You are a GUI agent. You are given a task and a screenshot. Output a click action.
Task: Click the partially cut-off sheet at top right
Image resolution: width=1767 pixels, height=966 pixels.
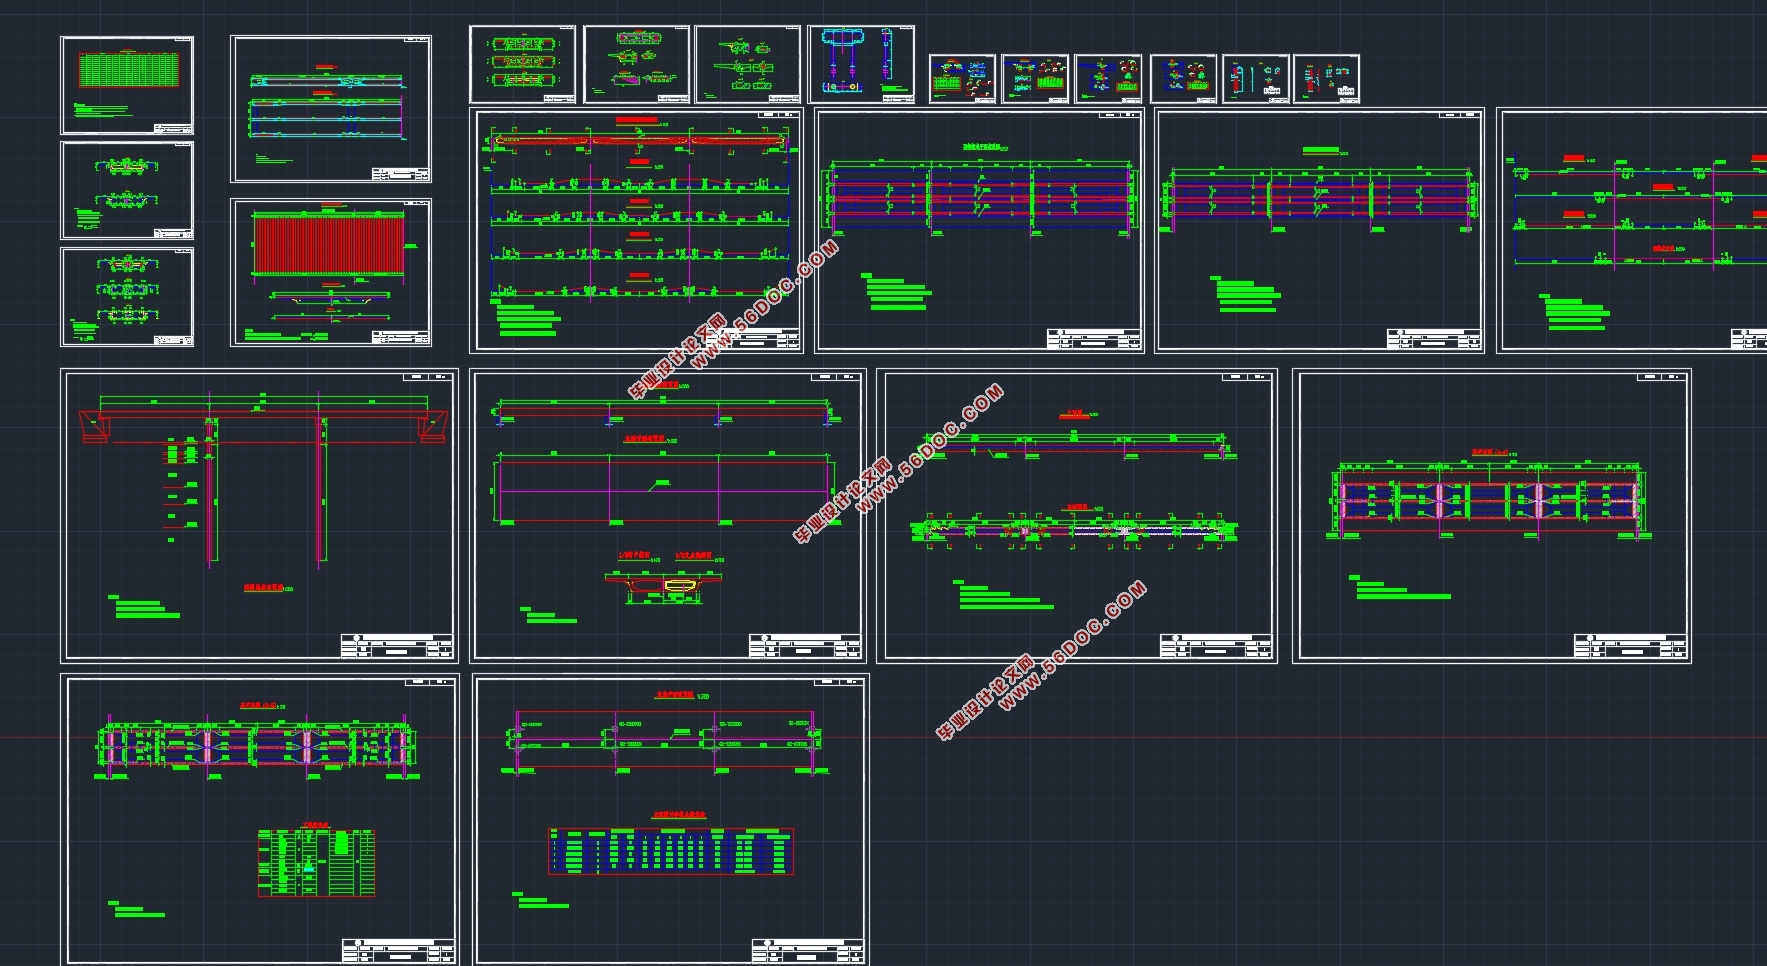pyautogui.click(x=1632, y=230)
